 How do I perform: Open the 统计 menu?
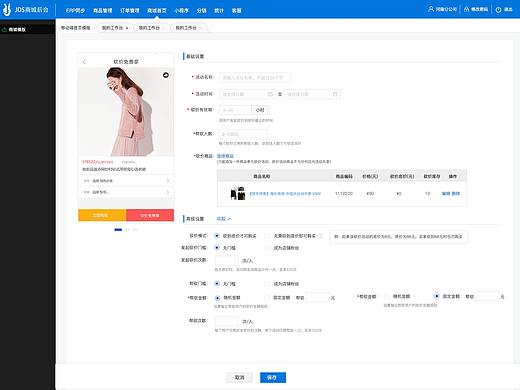click(219, 11)
